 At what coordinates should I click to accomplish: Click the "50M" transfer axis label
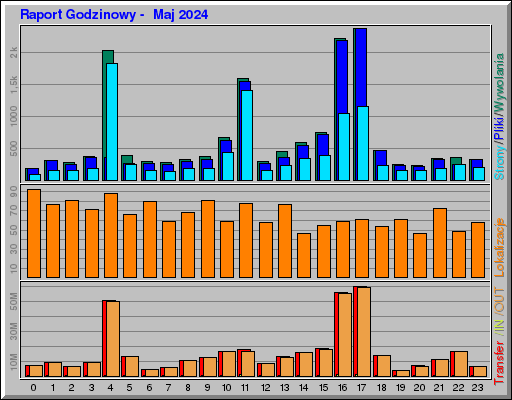coord(14,301)
